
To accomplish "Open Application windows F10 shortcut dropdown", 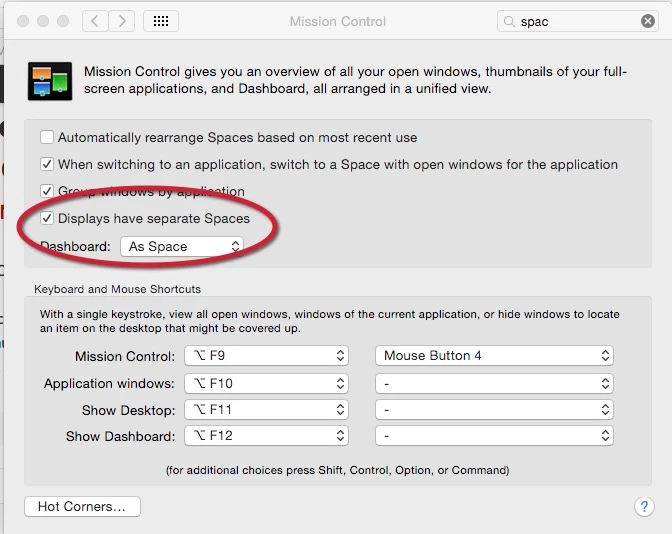I will [x=266, y=383].
